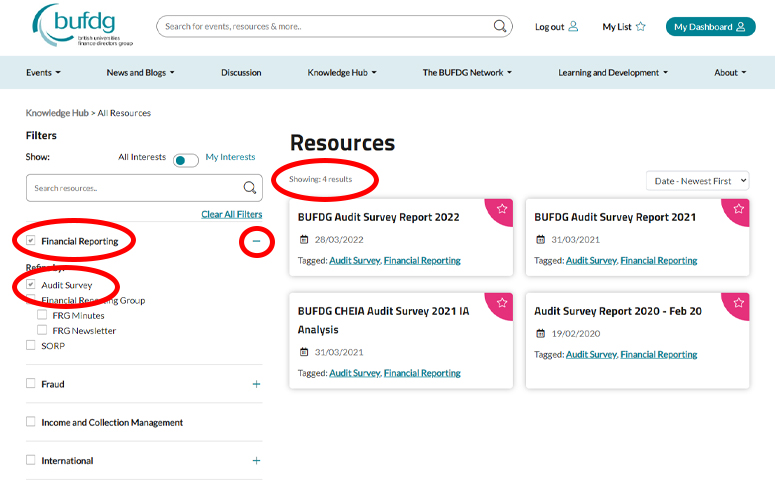Screen dimensions: 775x485
Task: Open the Date - Newest First sort dropdown
Action: point(697,181)
